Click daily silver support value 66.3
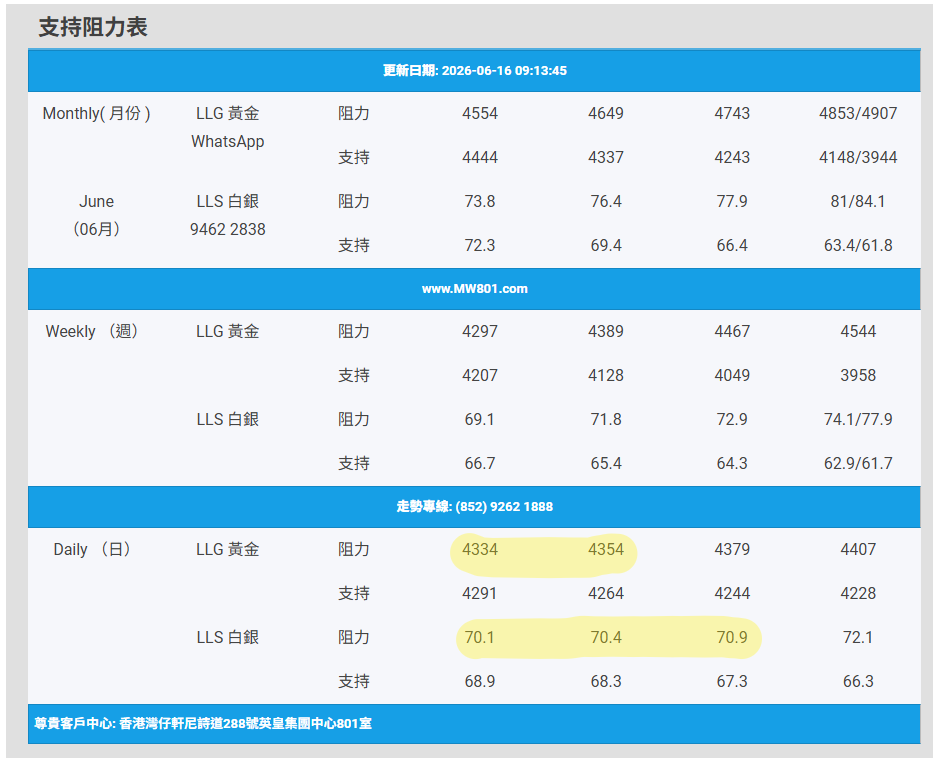 click(x=858, y=681)
